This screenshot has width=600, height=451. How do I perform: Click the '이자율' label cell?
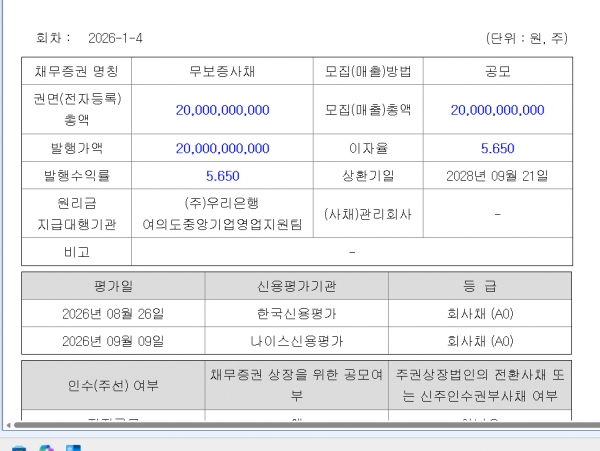(x=368, y=148)
